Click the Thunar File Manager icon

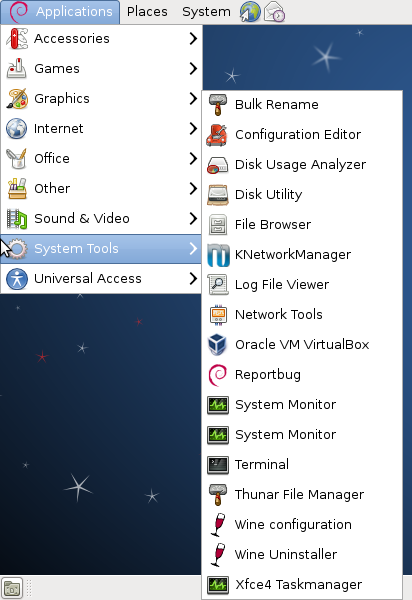(x=218, y=495)
